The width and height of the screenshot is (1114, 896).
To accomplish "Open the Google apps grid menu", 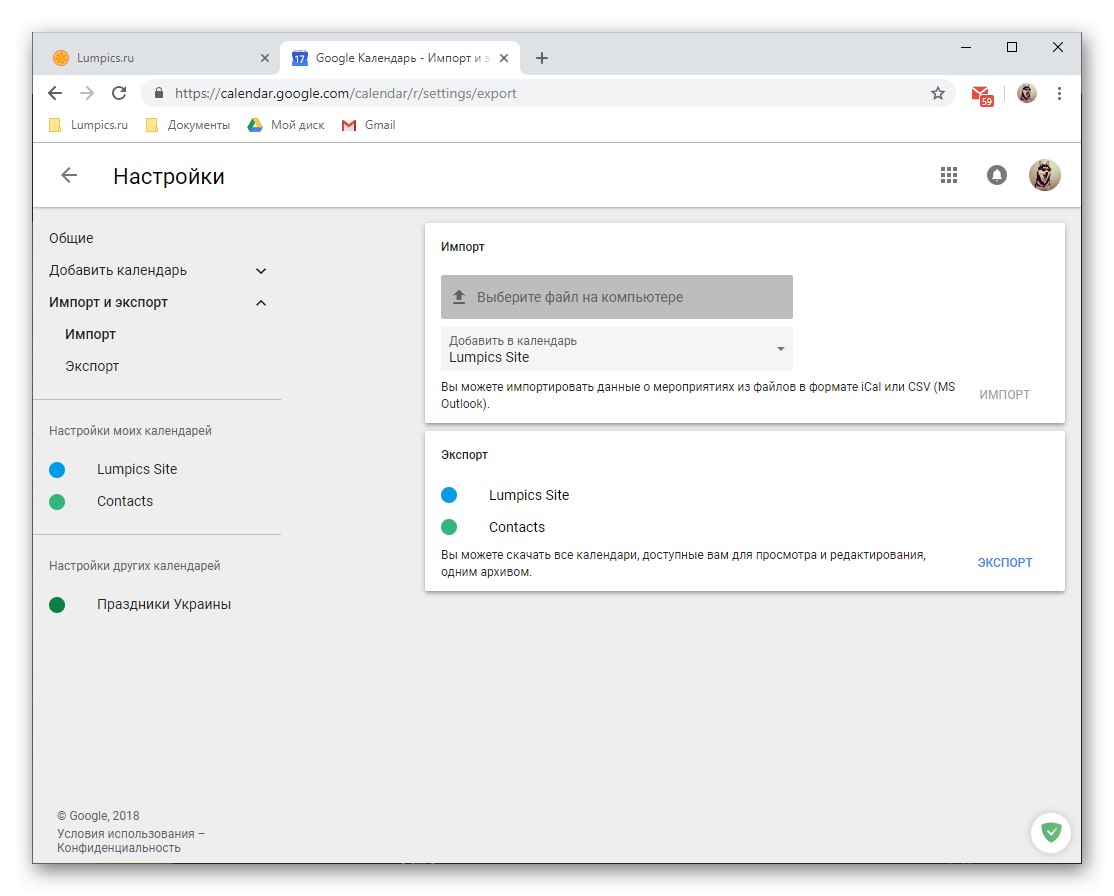I will 948,174.
